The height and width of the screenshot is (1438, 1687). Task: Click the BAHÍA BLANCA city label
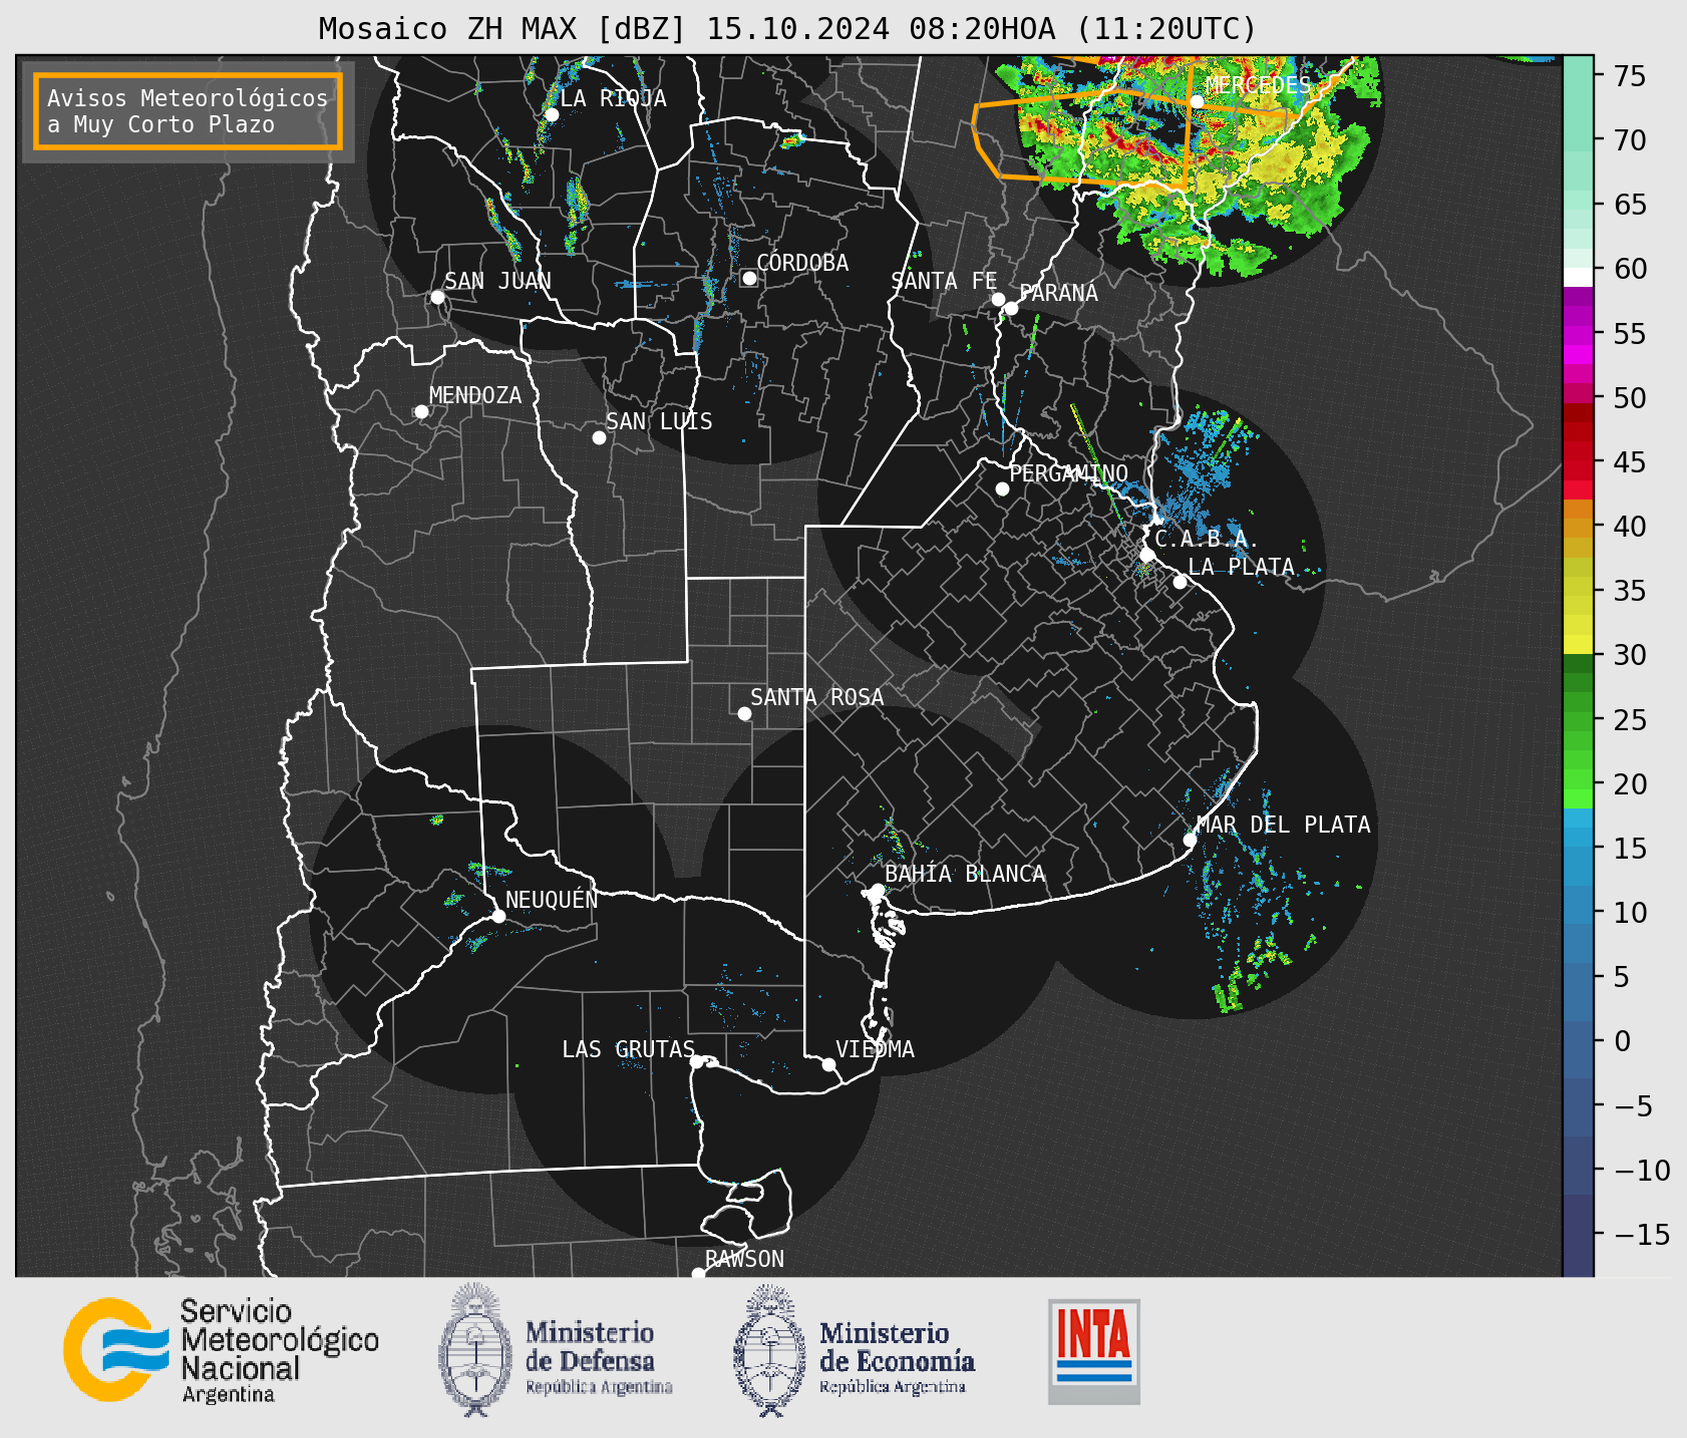click(965, 874)
